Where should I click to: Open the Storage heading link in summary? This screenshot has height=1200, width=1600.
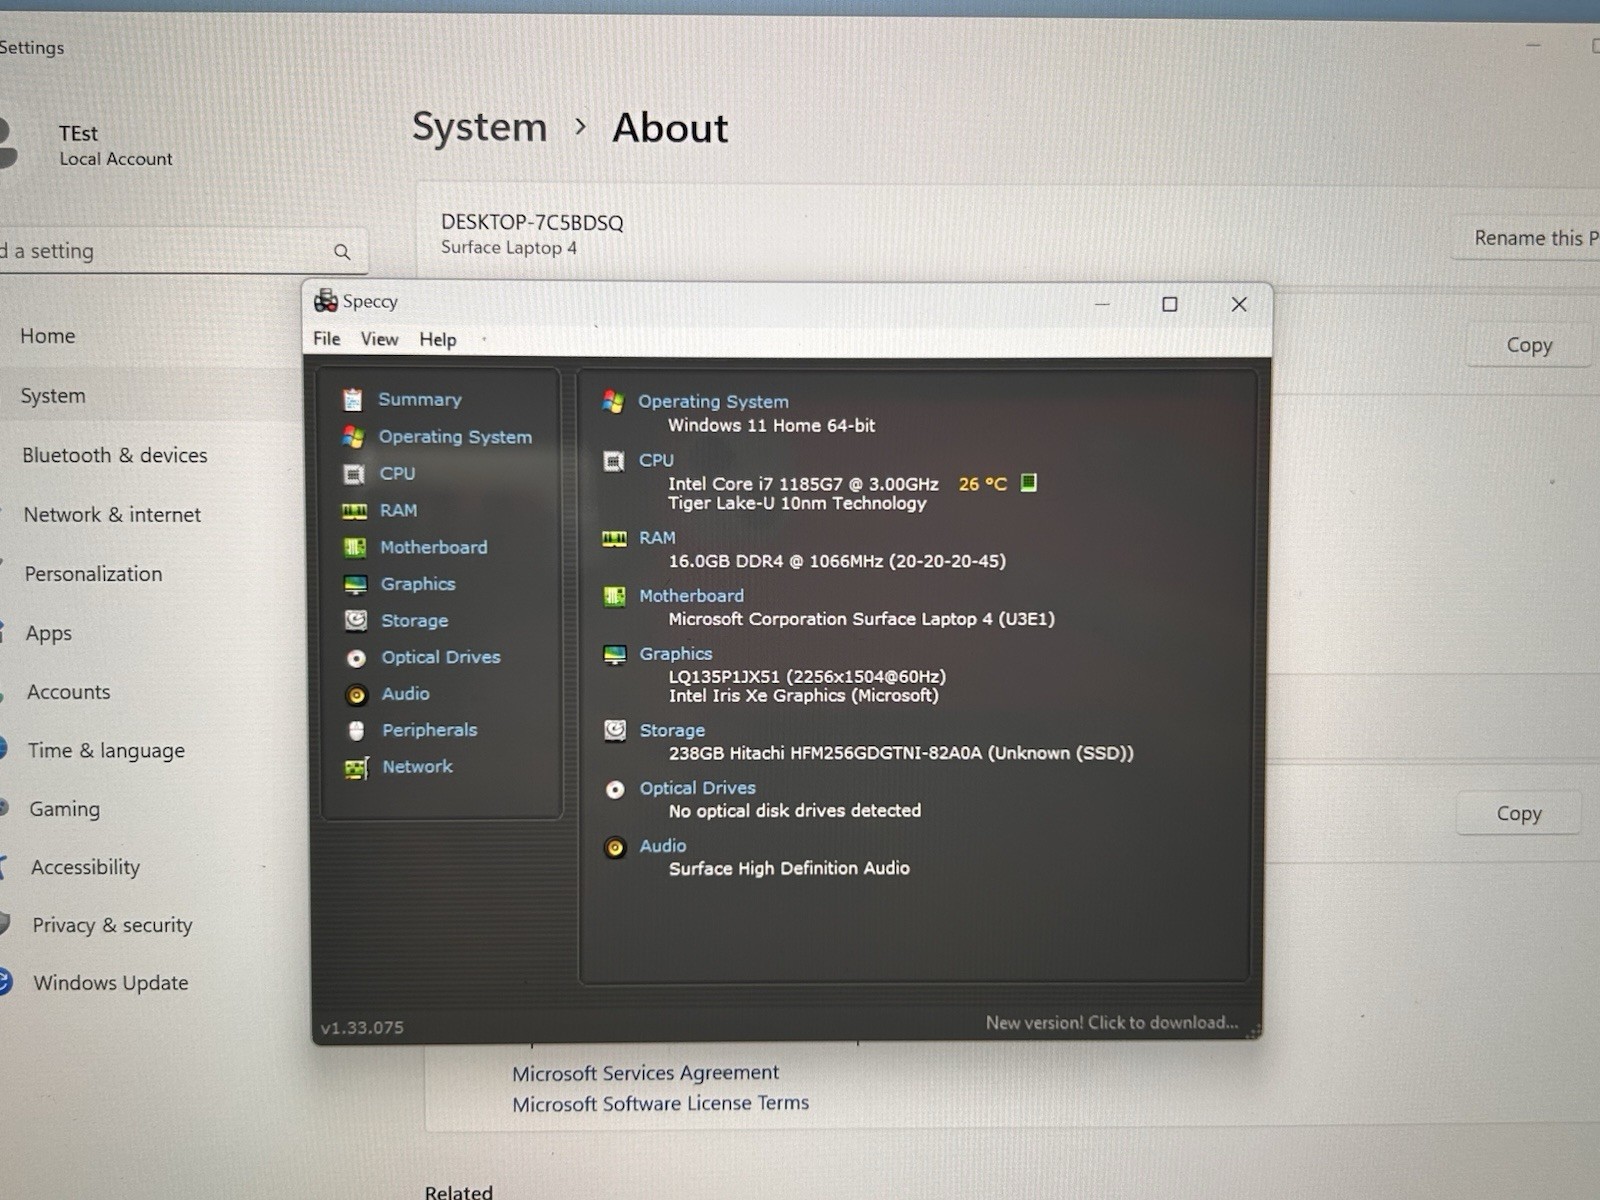pos(672,731)
